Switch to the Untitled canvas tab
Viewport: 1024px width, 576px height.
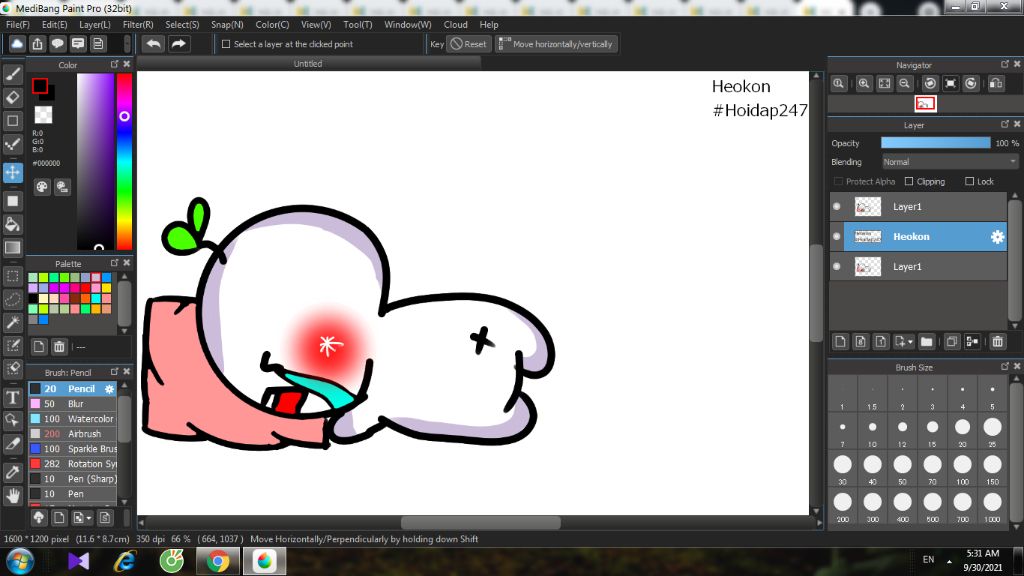[x=308, y=63]
